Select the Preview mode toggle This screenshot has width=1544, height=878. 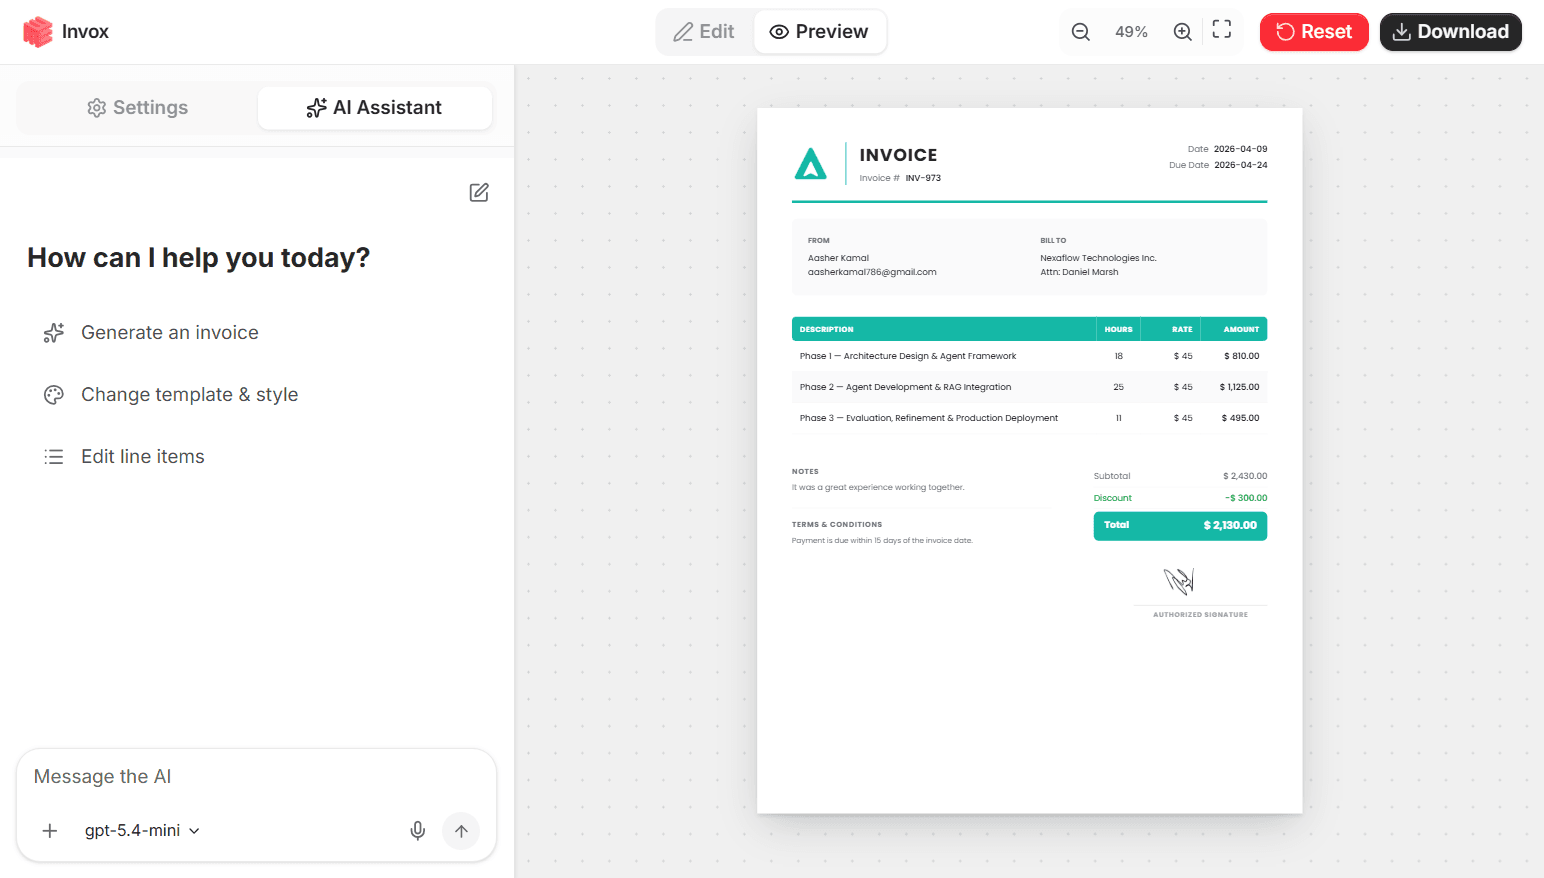pos(820,31)
